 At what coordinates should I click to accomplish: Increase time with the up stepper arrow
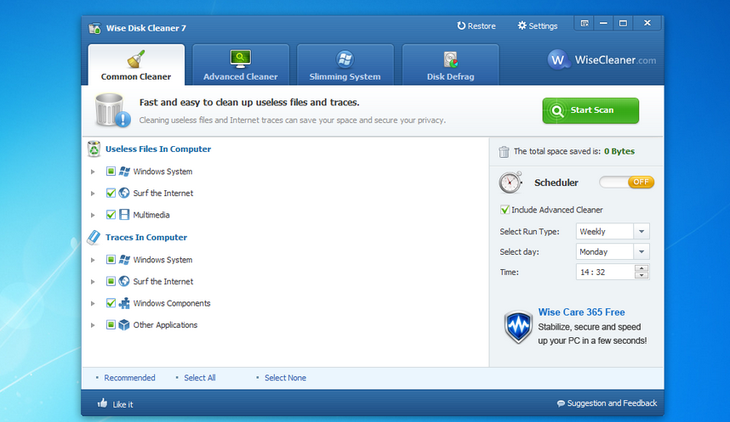click(642, 268)
